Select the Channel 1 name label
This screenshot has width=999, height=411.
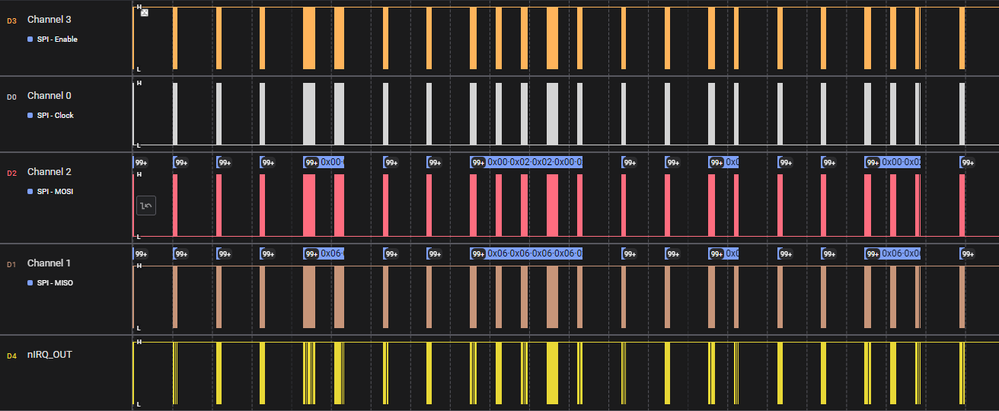49,263
